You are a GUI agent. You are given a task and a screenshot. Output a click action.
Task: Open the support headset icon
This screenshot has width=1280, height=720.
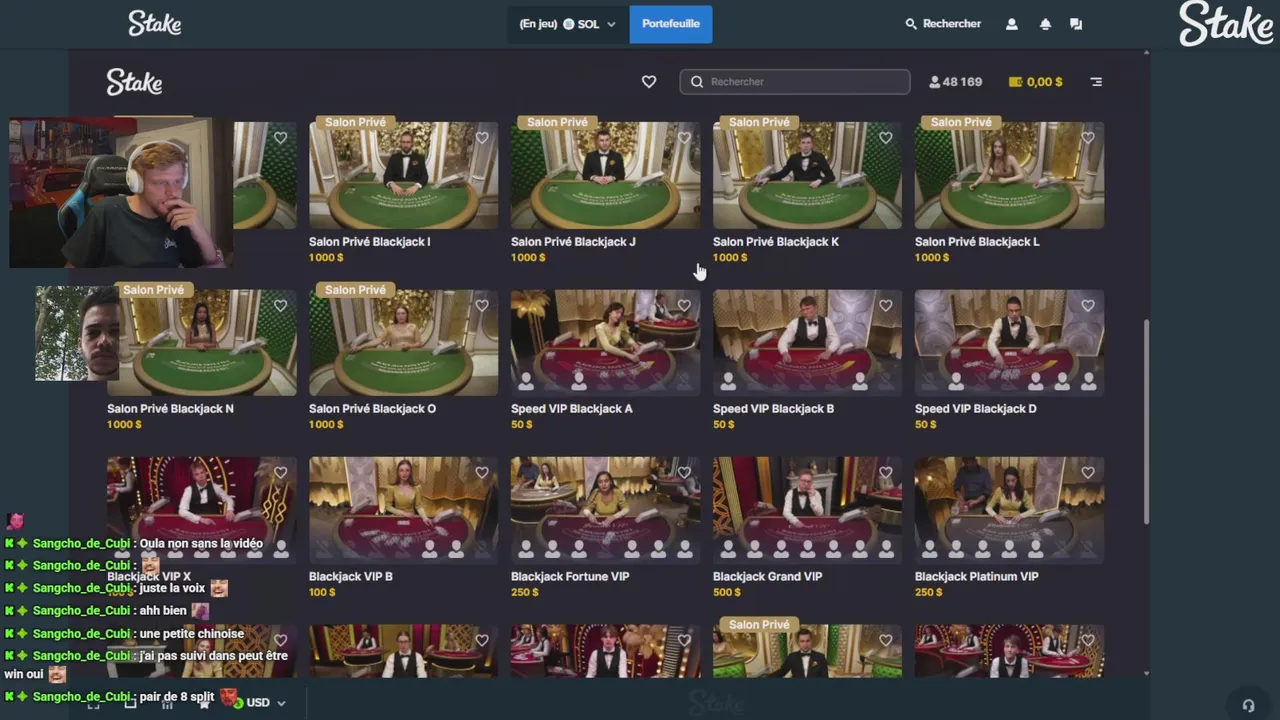[1248, 705]
